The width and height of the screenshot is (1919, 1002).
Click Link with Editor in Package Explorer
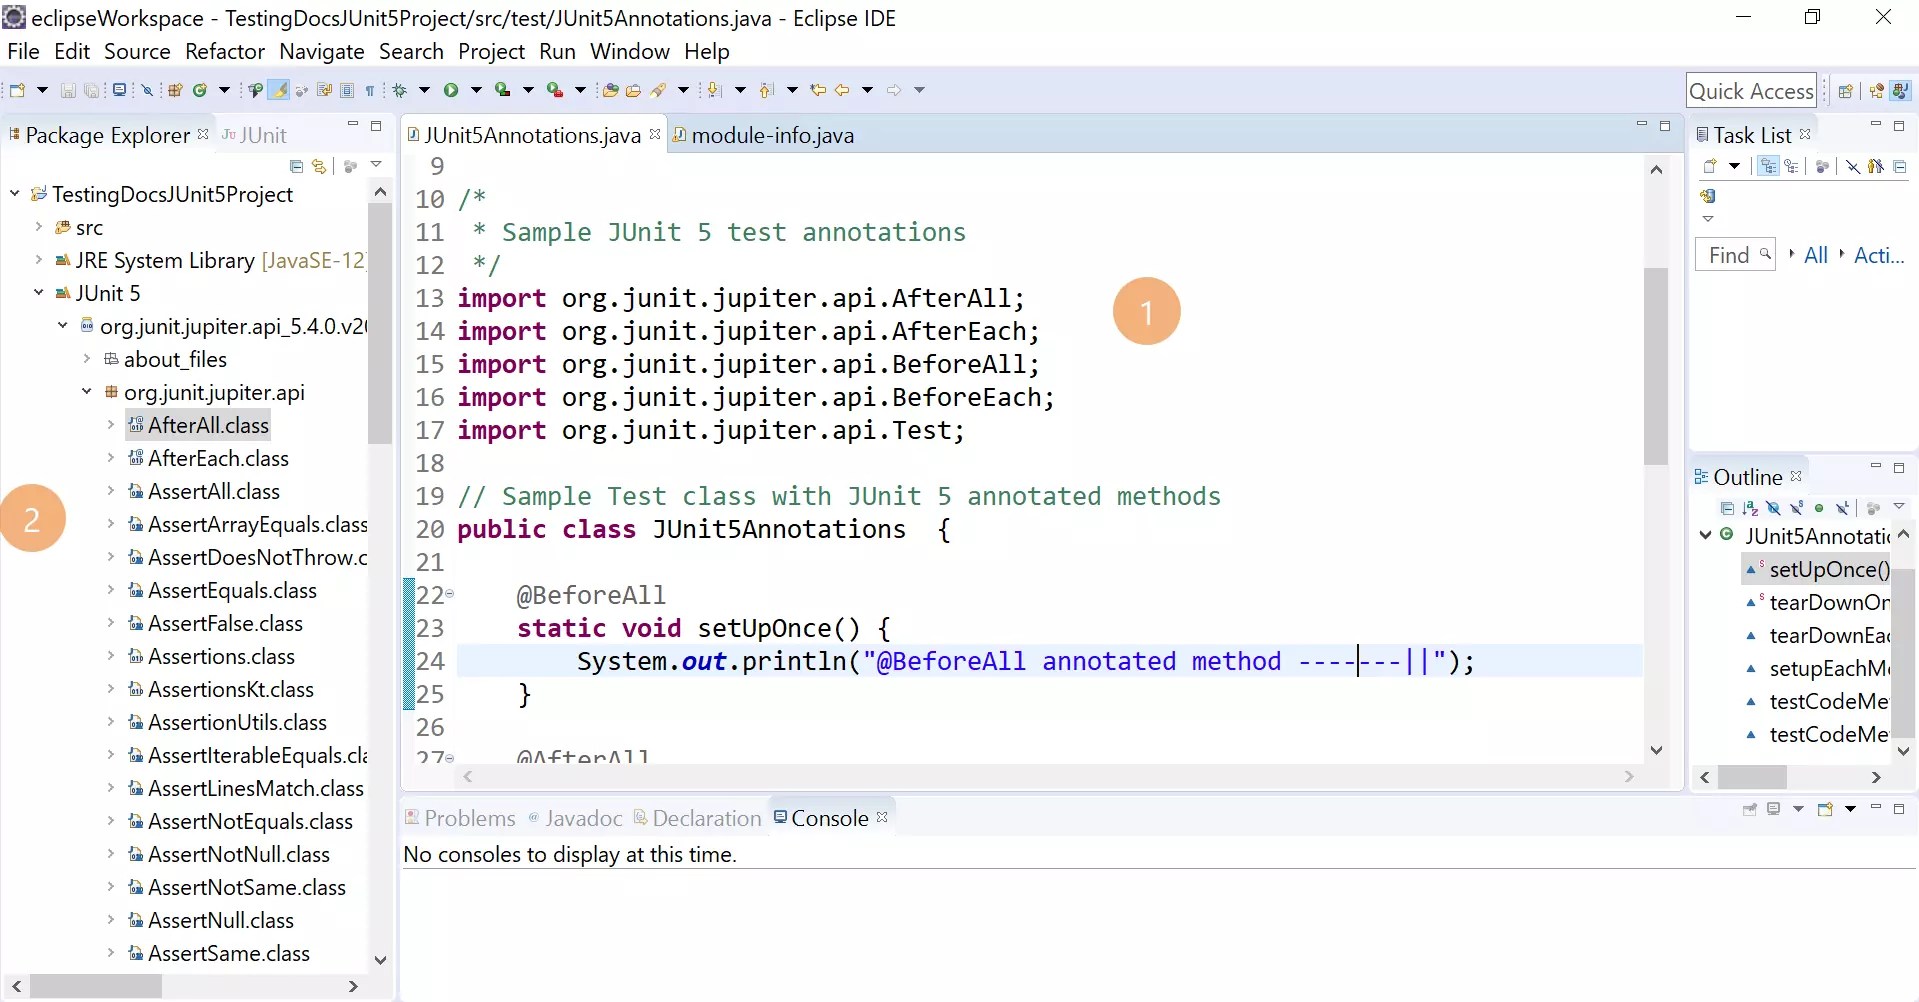pyautogui.click(x=319, y=166)
